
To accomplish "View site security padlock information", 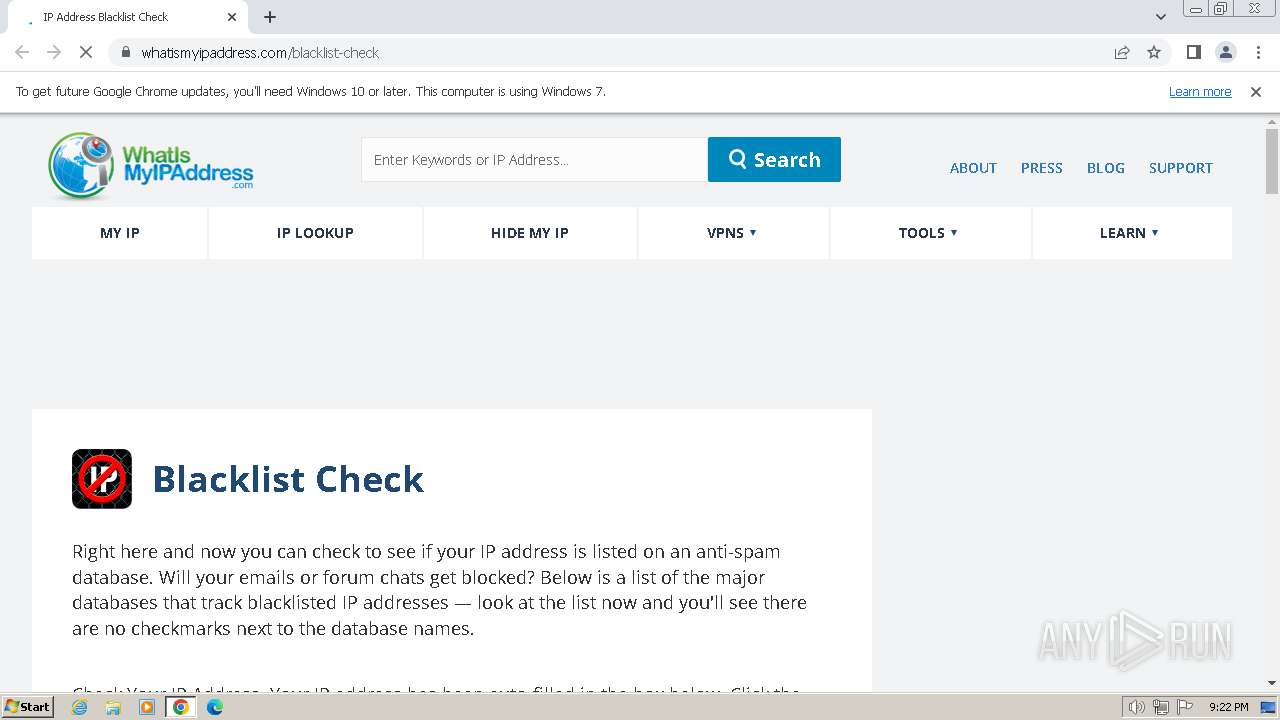I will tap(126, 52).
